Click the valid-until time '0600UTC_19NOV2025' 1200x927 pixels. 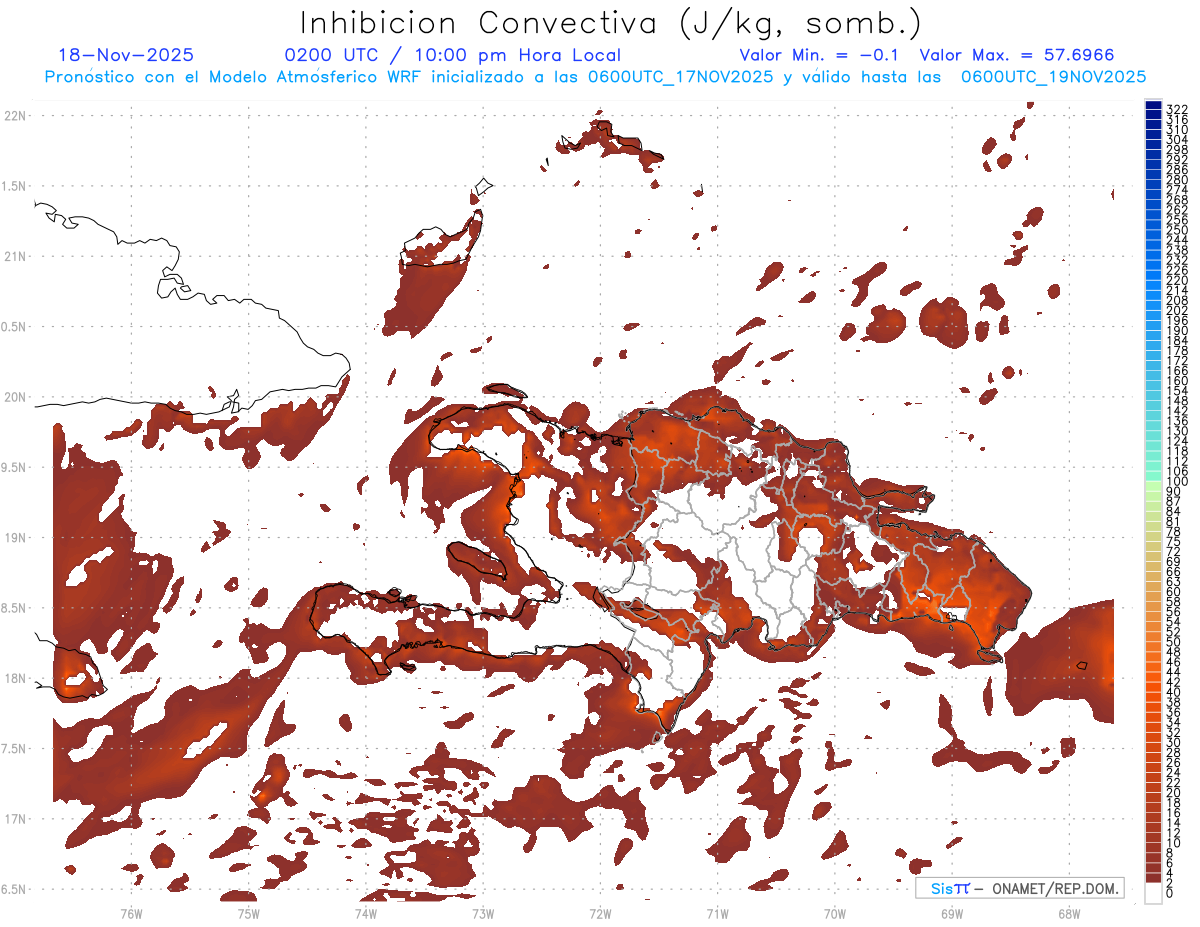(x=1053, y=76)
